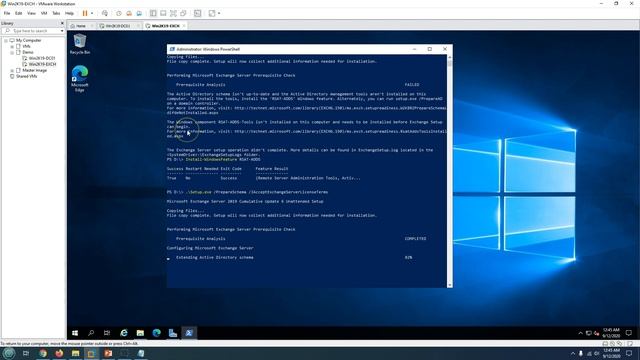Screen dimensions: 640x360
Task: Click the Send Ctrl+Alt+Del toolbar icon
Action: (105, 13)
